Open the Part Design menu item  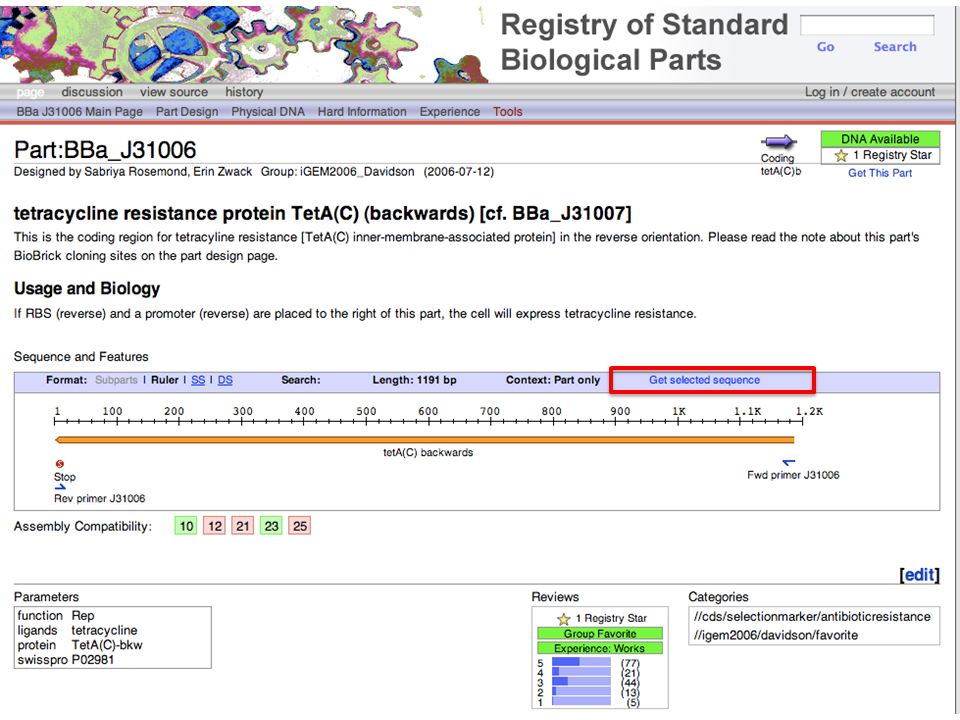(187, 111)
